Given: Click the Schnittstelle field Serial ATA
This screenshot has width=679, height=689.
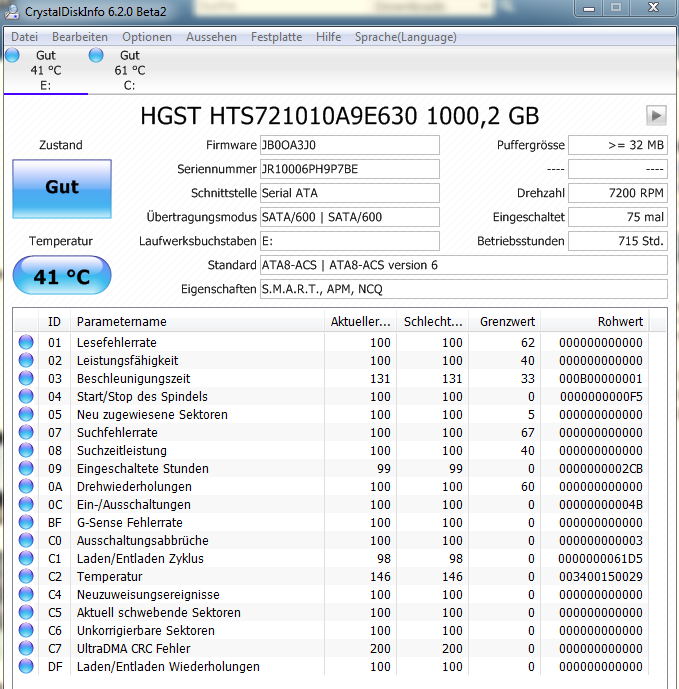Looking at the screenshot, I should tap(350, 193).
